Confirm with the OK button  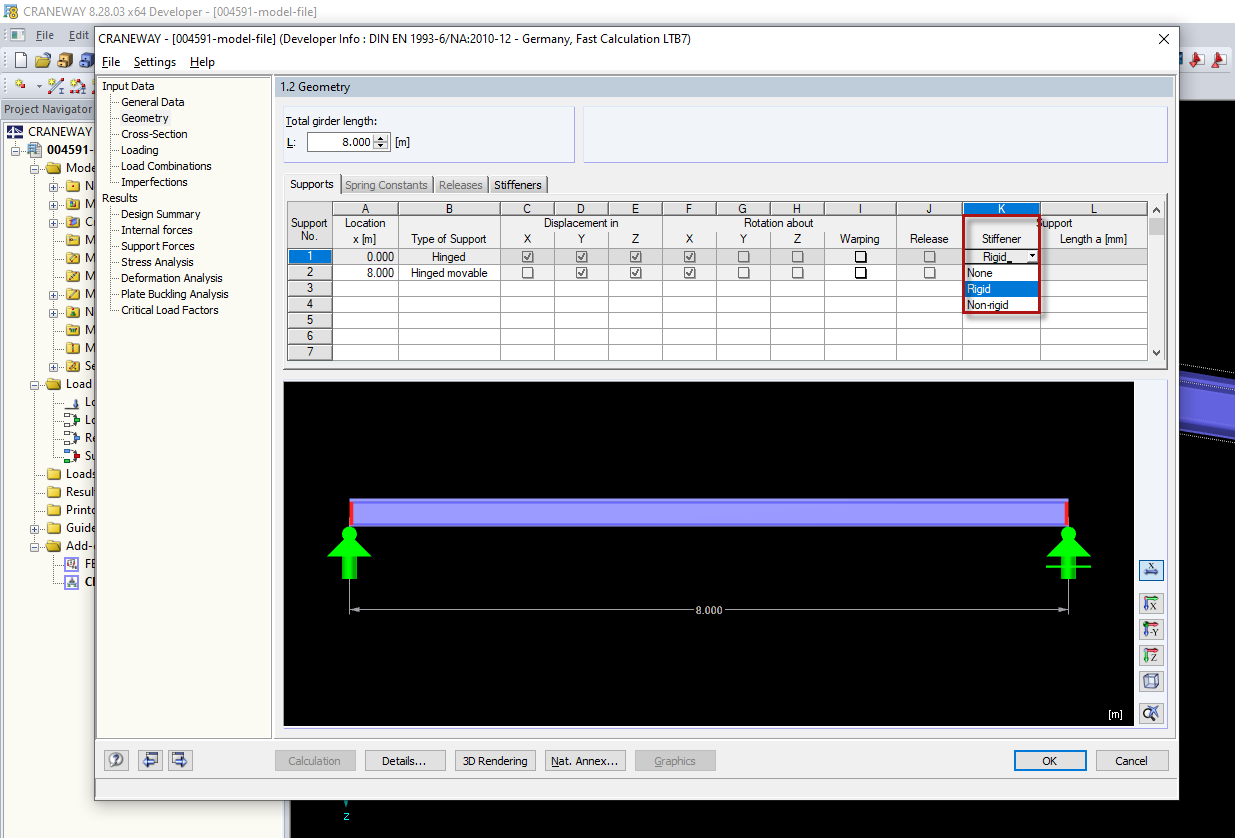click(1050, 761)
